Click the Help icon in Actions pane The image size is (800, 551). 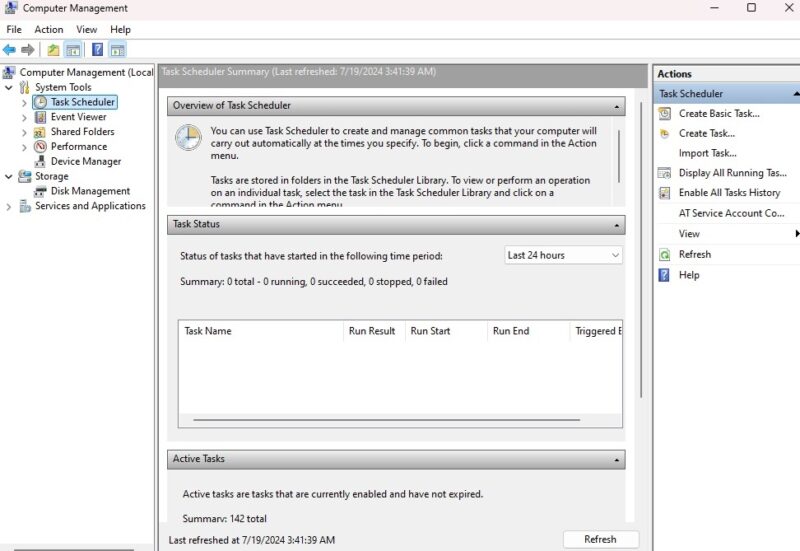coord(665,275)
